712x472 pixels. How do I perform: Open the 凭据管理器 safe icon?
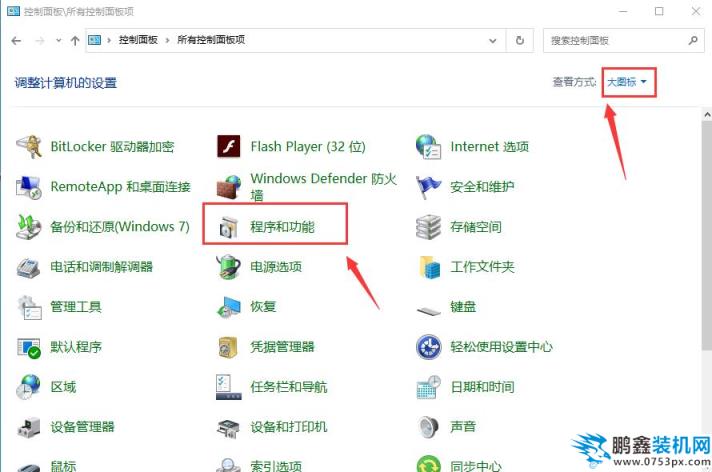point(228,348)
